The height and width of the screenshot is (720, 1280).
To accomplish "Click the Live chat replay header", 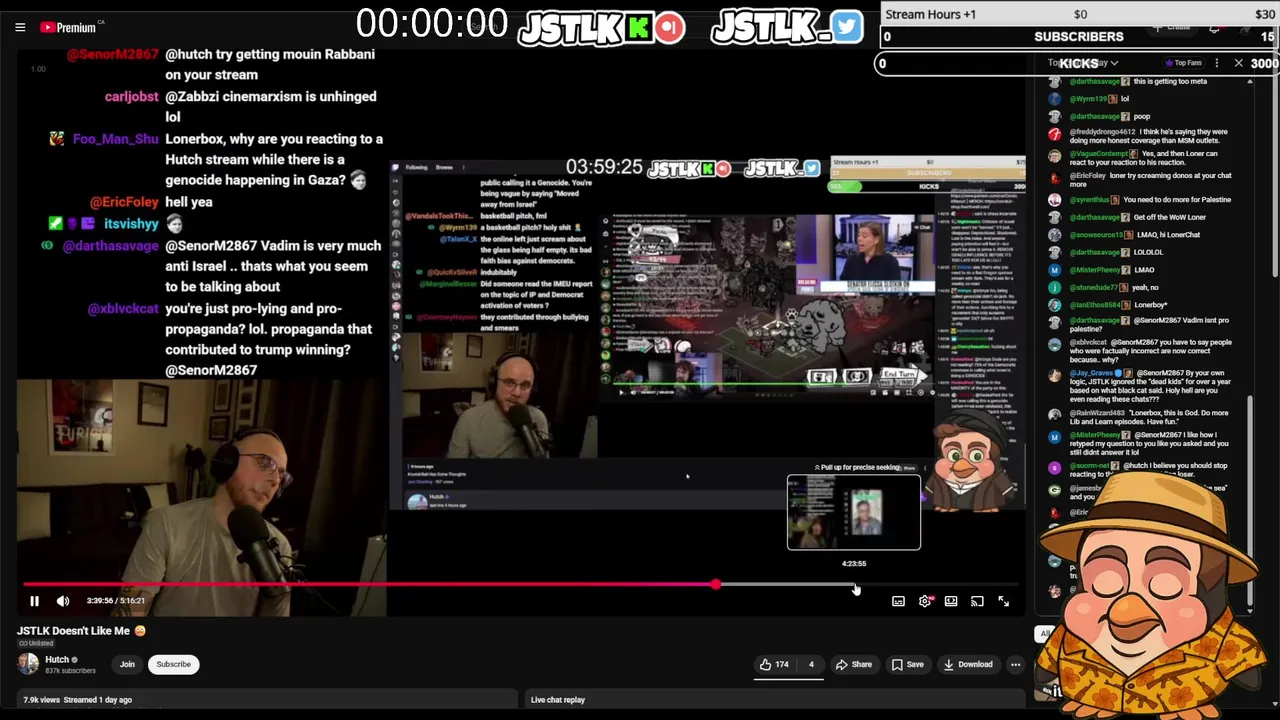I will 558,700.
